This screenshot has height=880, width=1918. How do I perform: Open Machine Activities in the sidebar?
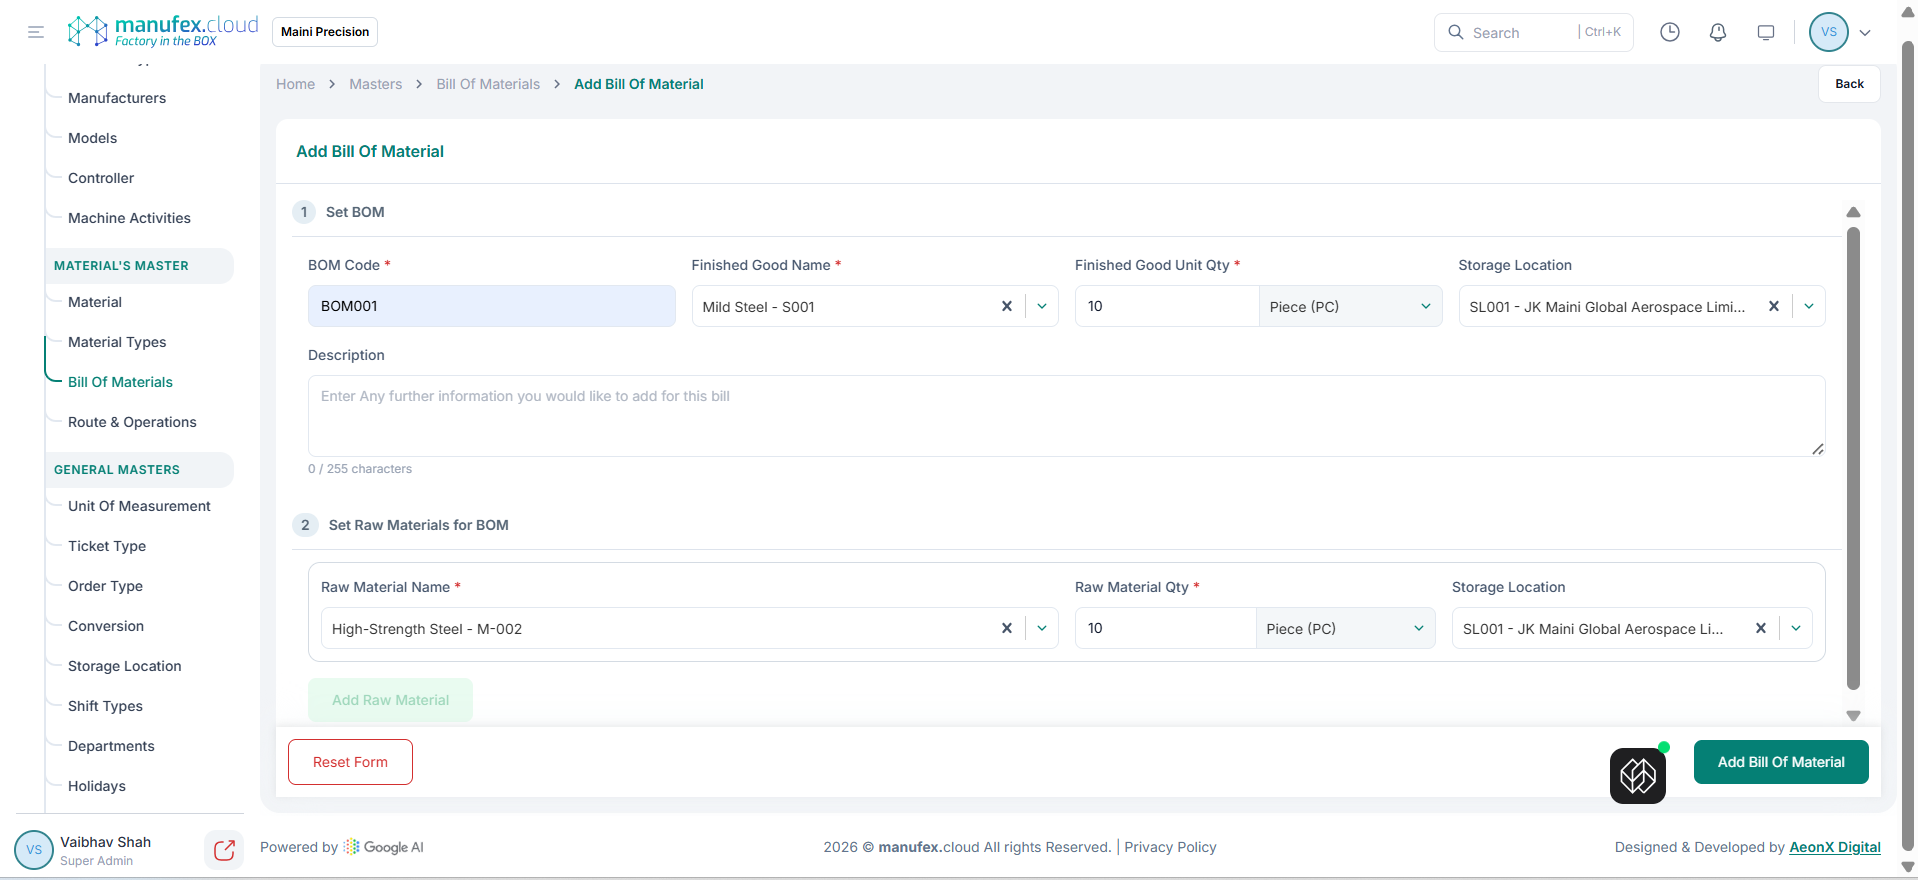(x=129, y=218)
